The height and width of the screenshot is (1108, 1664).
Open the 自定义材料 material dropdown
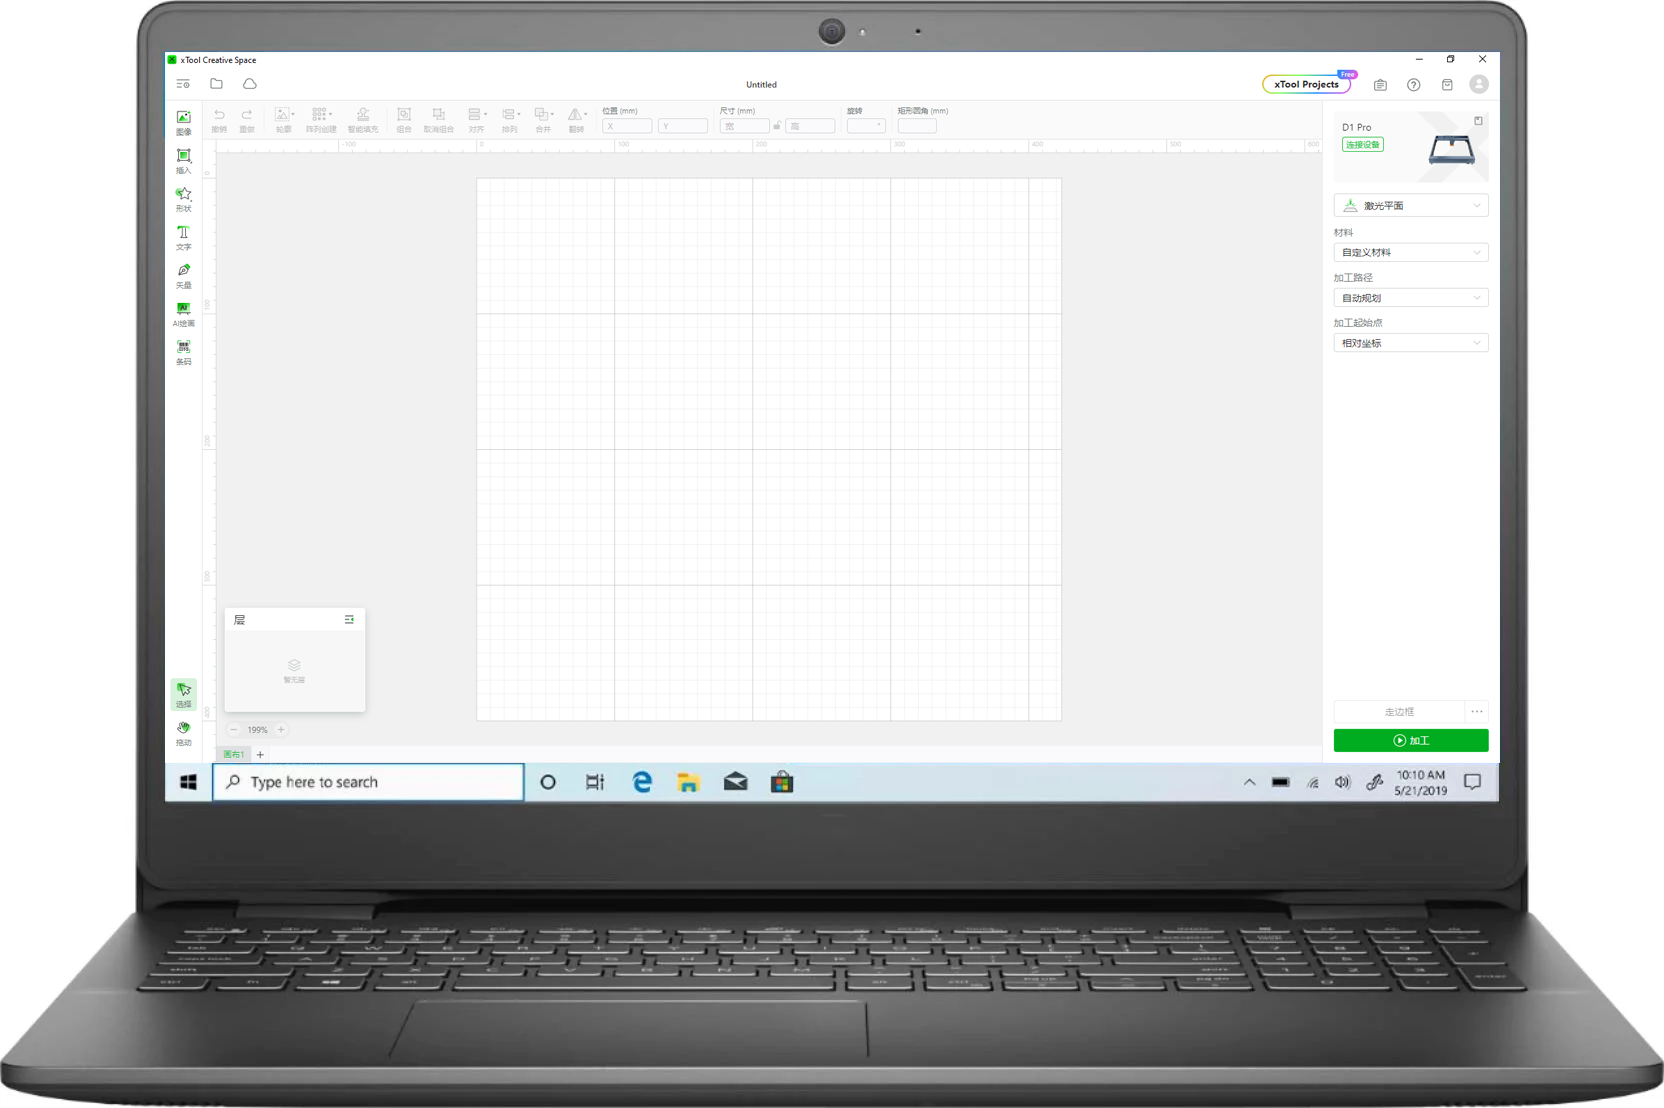1410,253
